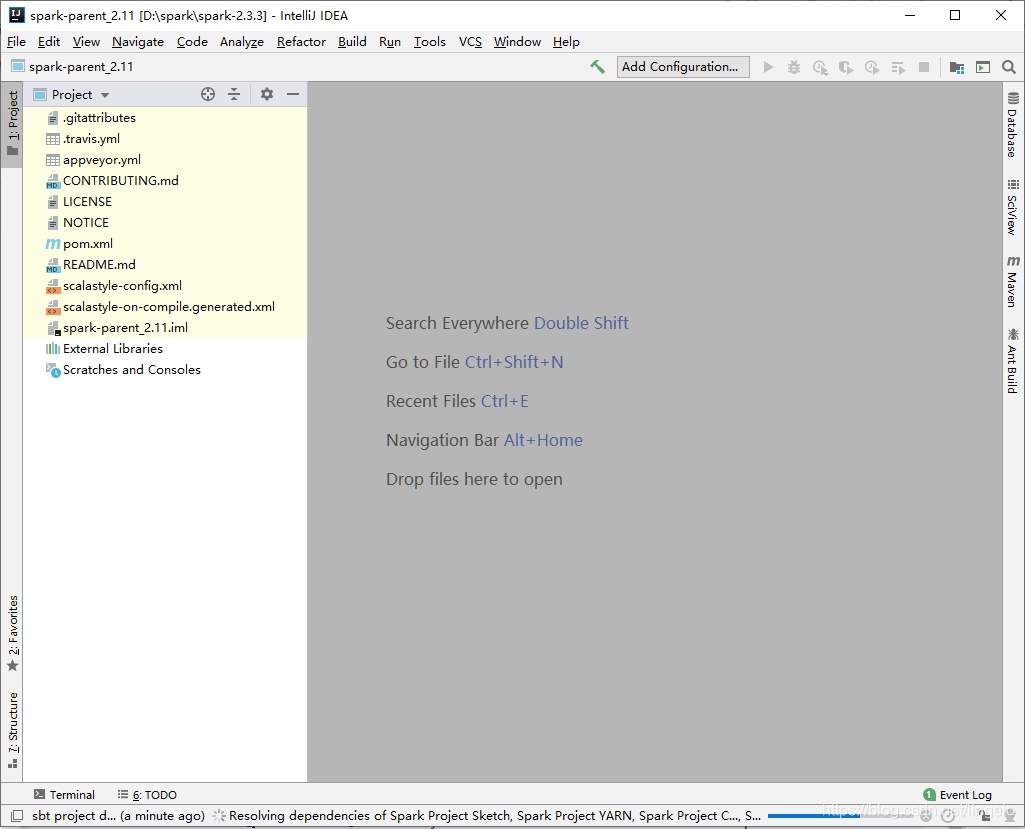Open the 7: Structure side tab
The width and height of the screenshot is (1025, 829).
click(x=12, y=730)
